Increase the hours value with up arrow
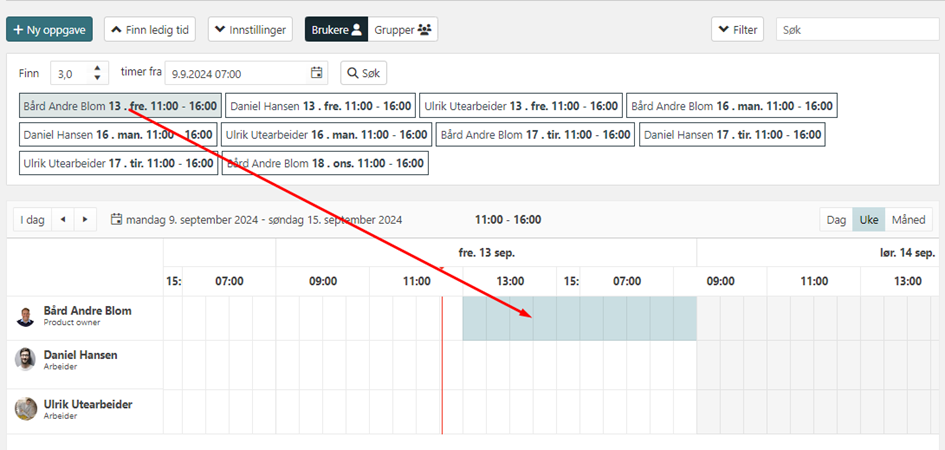945x450 pixels. [97, 68]
